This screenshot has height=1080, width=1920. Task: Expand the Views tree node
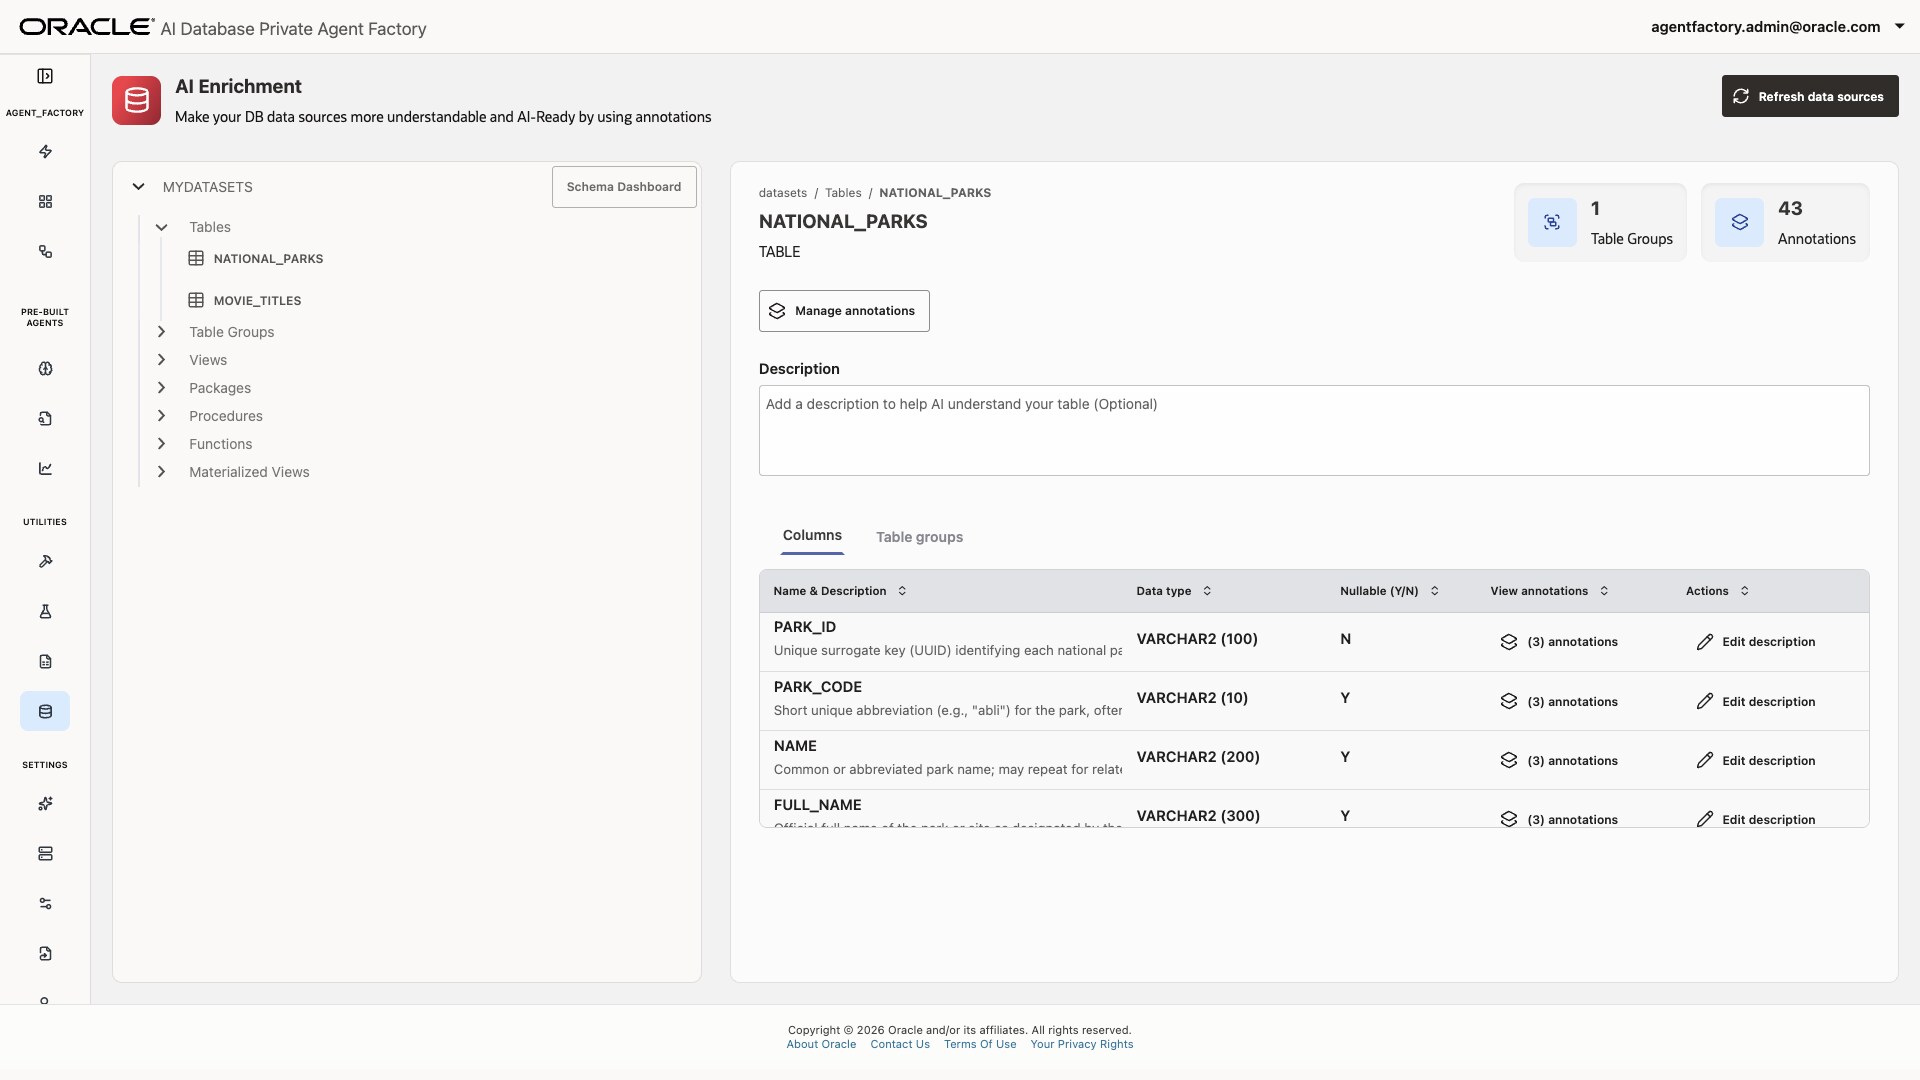(161, 360)
